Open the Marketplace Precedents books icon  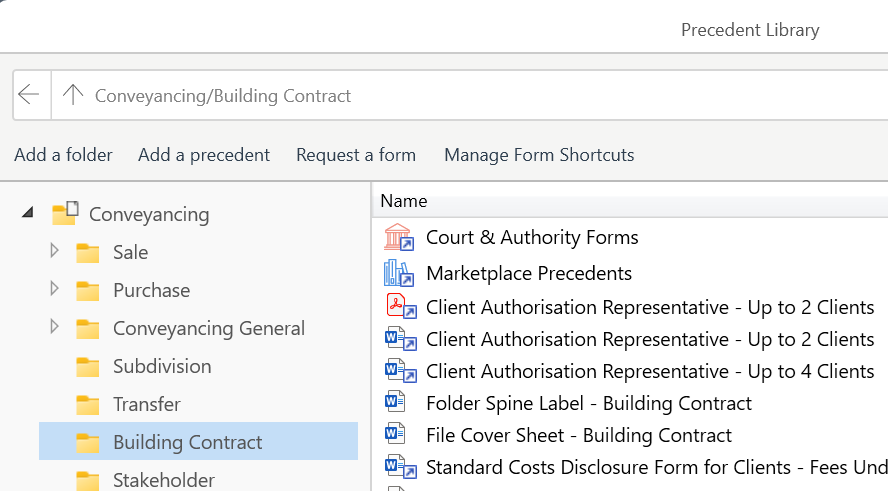[399, 273]
